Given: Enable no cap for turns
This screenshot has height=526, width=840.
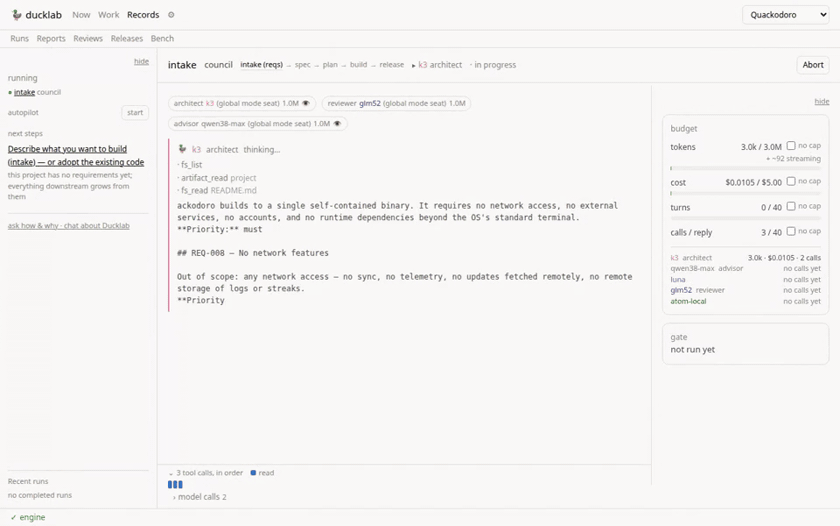Looking at the screenshot, I should (x=791, y=206).
